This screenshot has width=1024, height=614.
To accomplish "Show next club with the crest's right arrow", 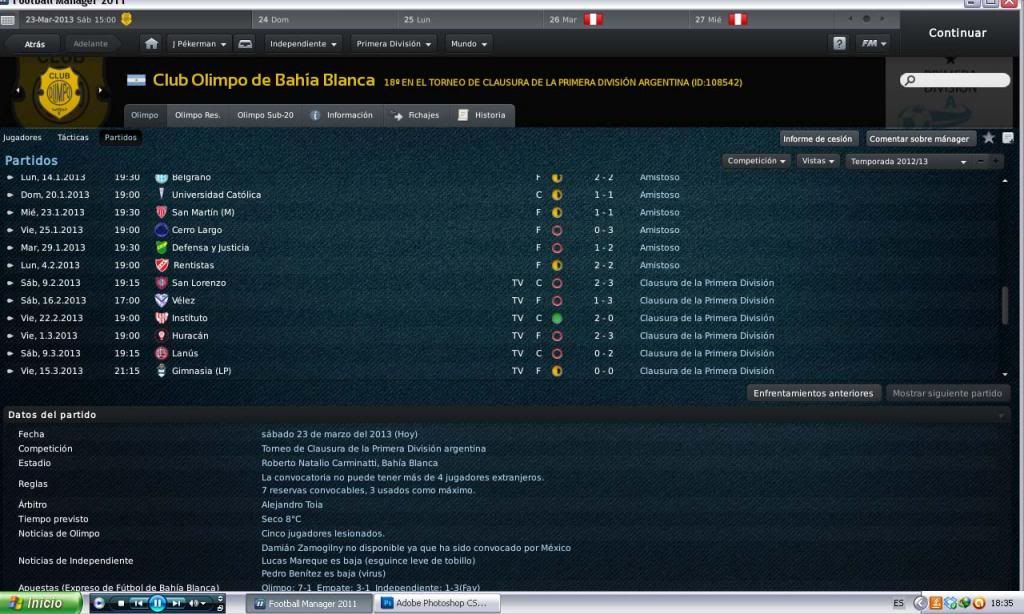I will [x=101, y=90].
